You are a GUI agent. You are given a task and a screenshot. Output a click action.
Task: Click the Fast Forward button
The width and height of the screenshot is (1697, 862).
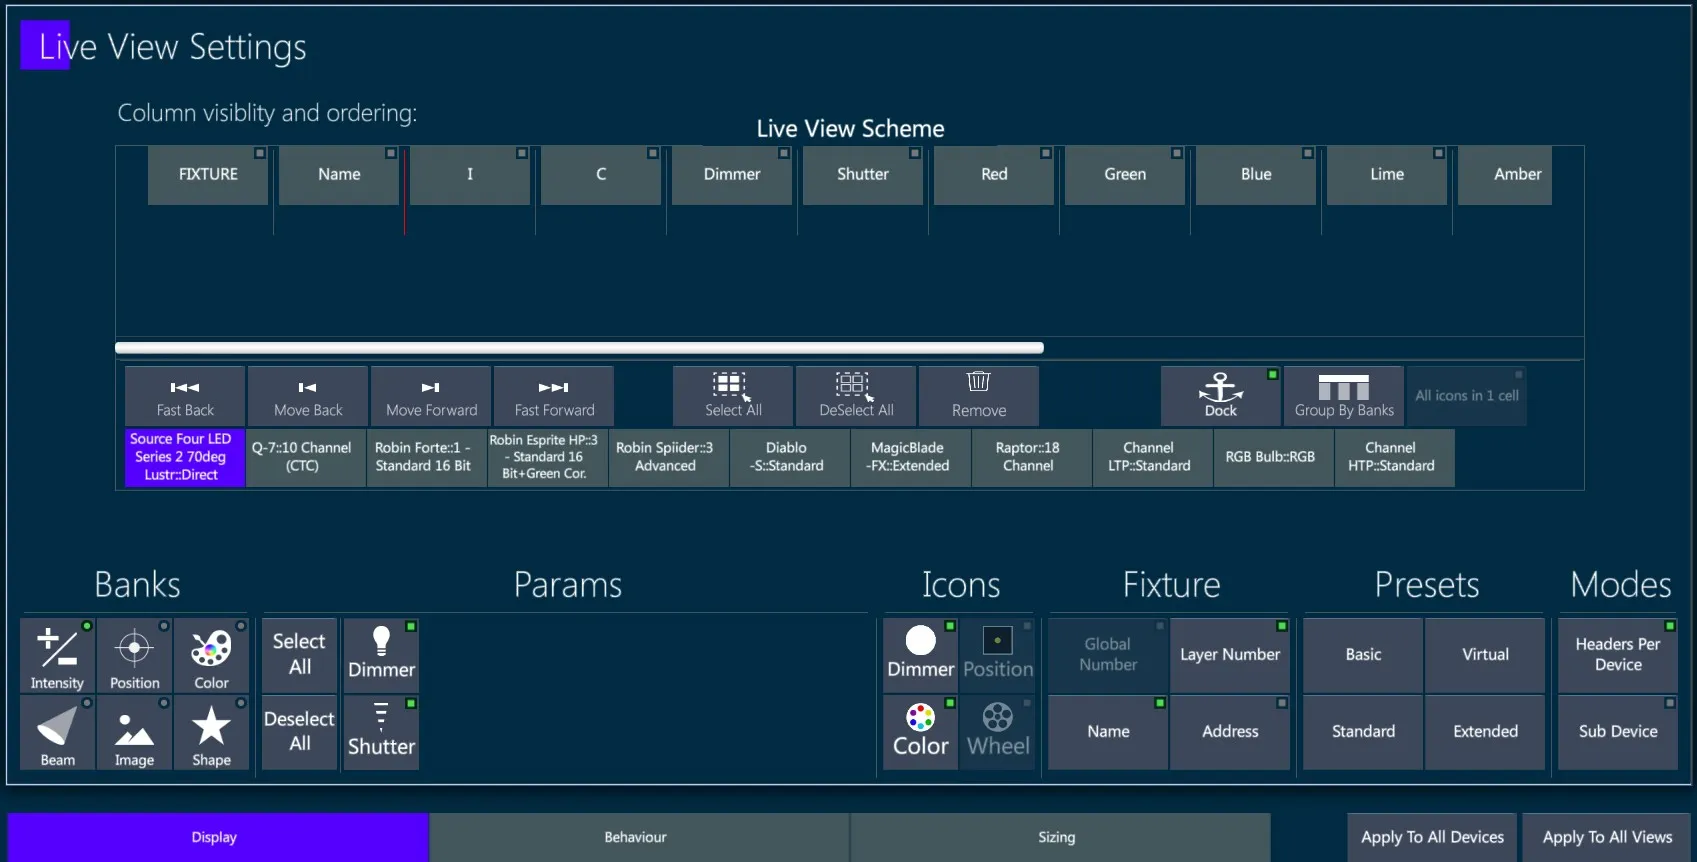554,396
